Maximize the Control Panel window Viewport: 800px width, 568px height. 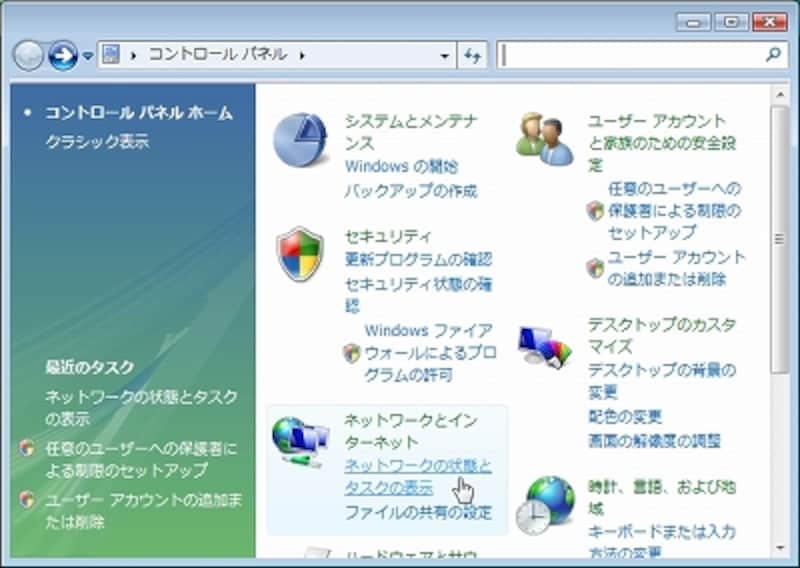pos(732,22)
